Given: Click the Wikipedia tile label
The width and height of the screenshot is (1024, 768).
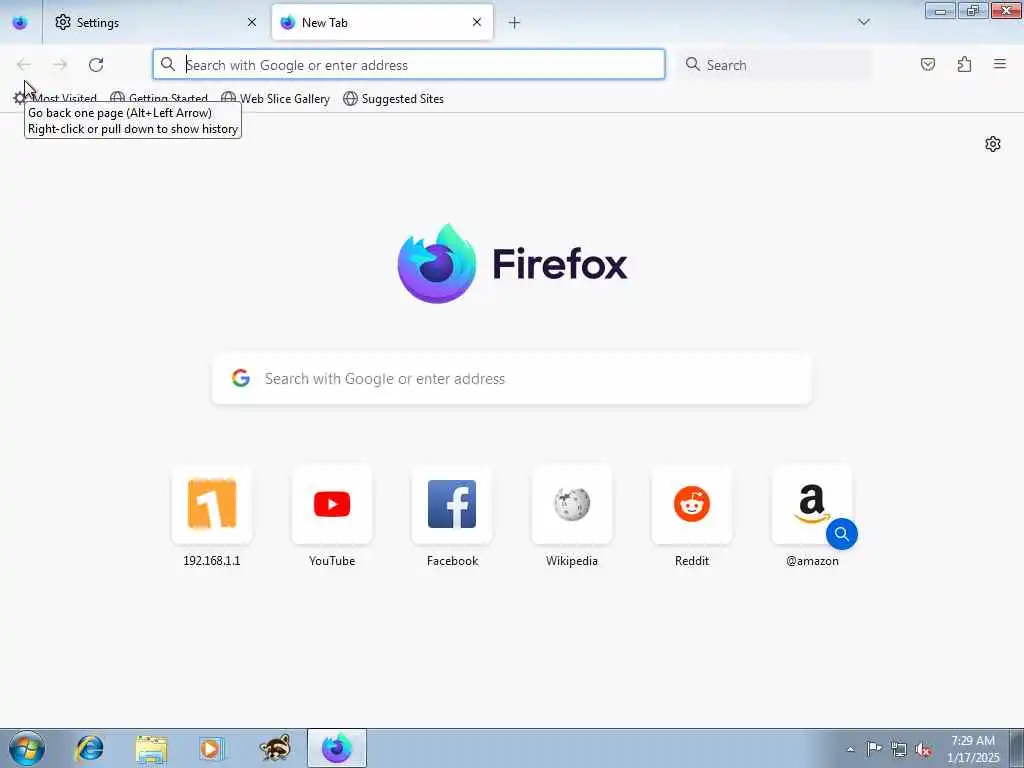Looking at the screenshot, I should [x=572, y=561].
